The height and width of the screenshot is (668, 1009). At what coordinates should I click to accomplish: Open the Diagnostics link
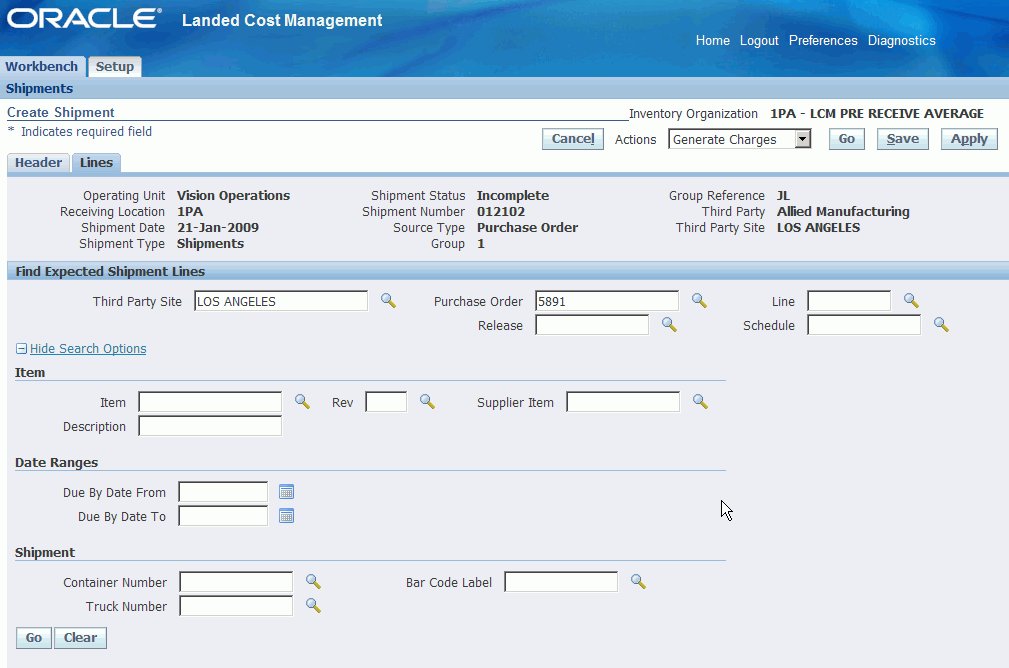(x=902, y=41)
